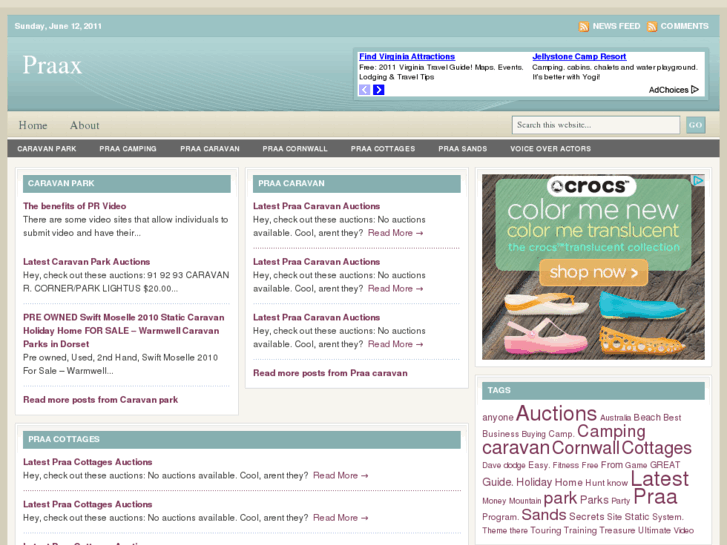Open Latest Caravan Park Auctions post
The image size is (727, 545).
coord(87,262)
